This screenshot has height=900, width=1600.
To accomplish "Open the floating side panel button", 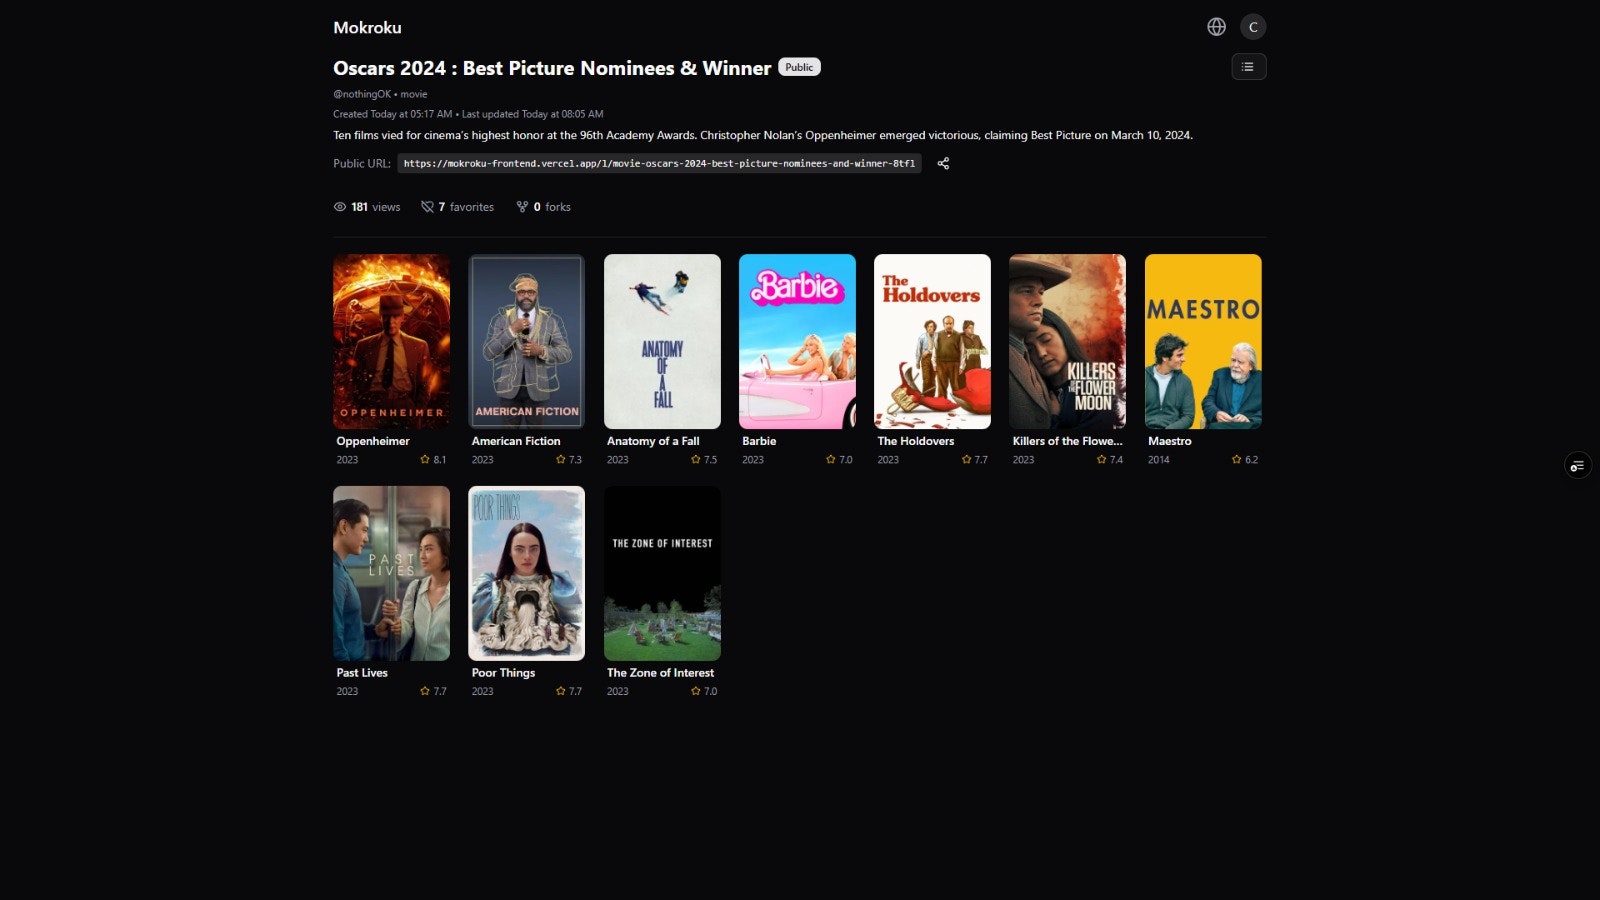I will 1577,465.
